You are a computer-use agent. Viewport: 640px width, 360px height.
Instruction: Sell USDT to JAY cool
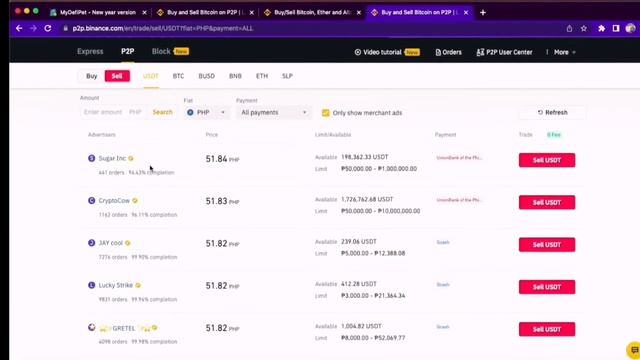click(x=547, y=245)
